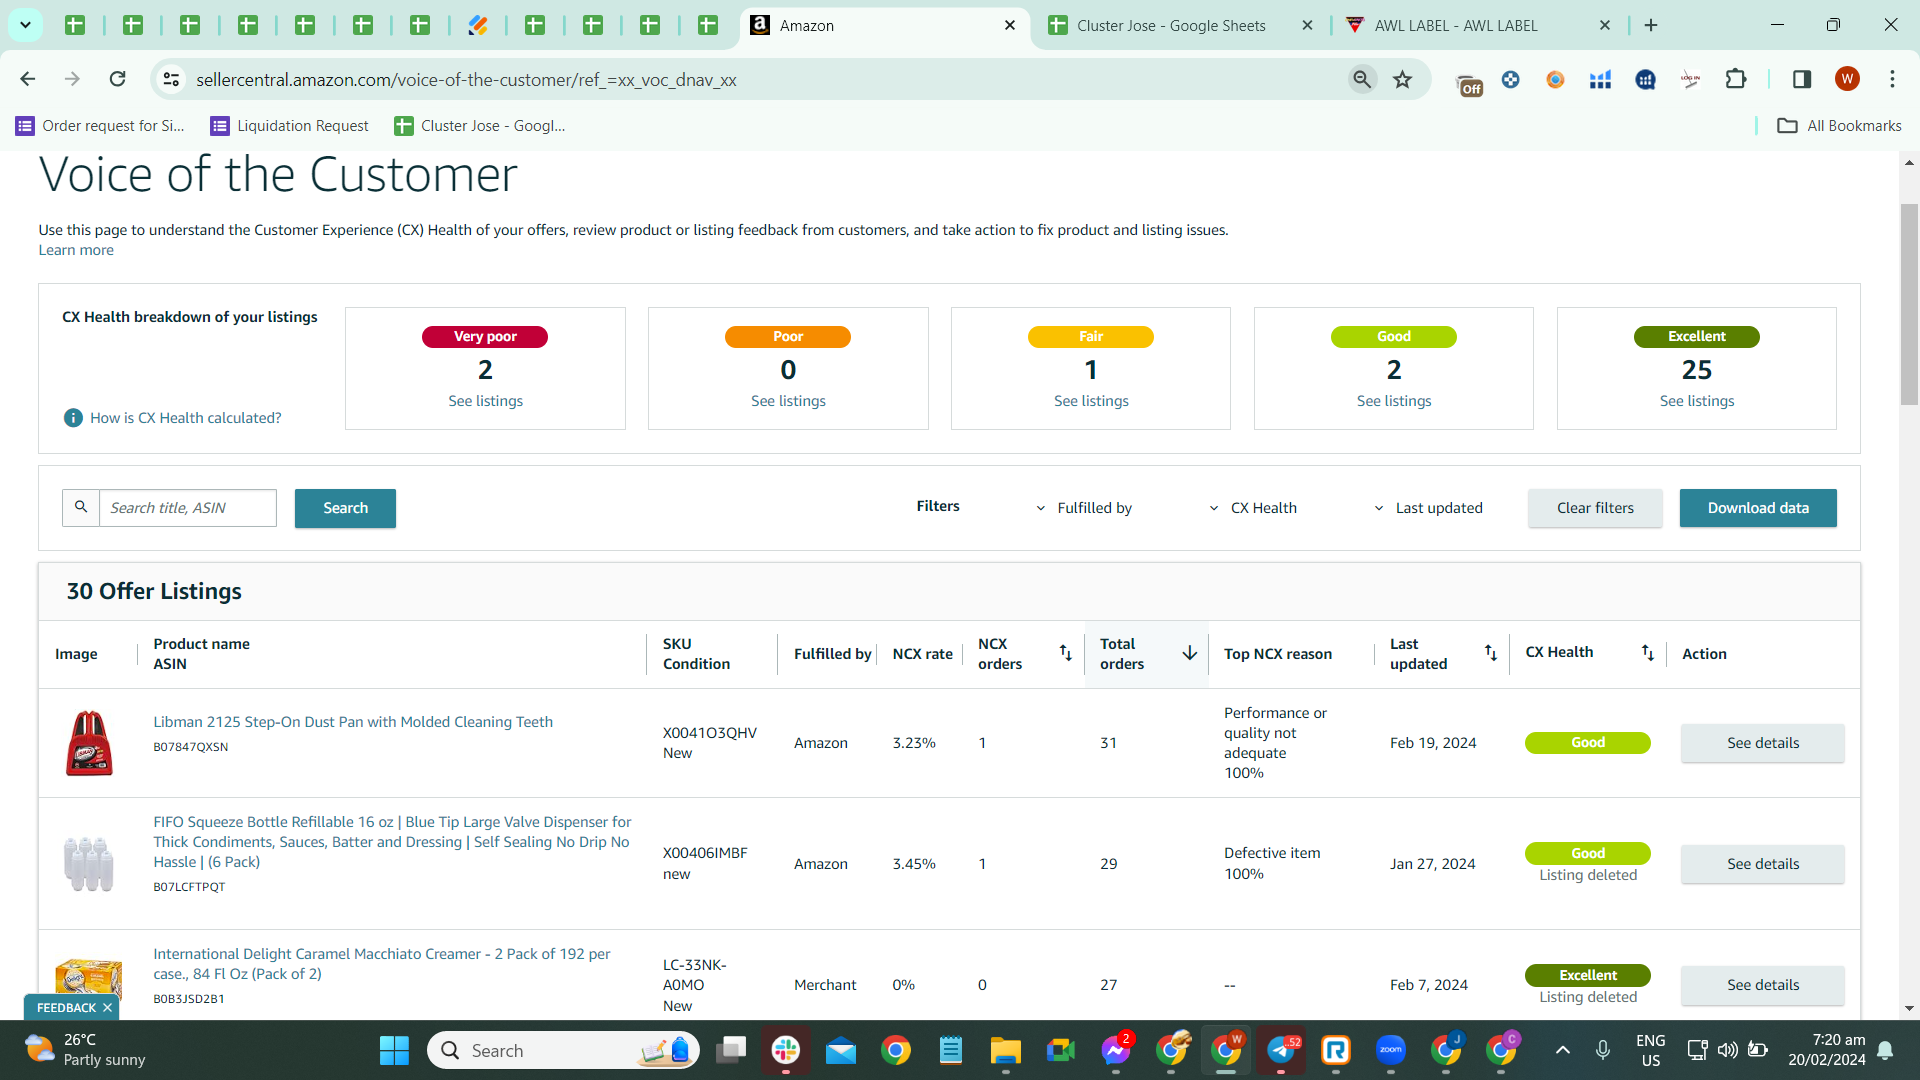The width and height of the screenshot is (1920, 1080).
Task: Open Telegram from the taskbar
Action: tap(1281, 1050)
